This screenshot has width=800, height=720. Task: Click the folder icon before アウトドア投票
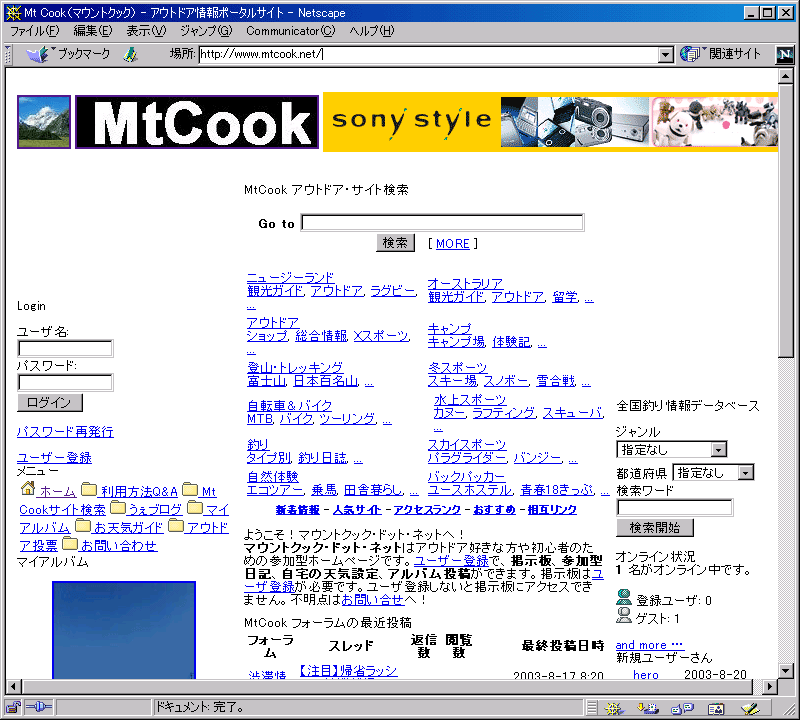[176, 525]
